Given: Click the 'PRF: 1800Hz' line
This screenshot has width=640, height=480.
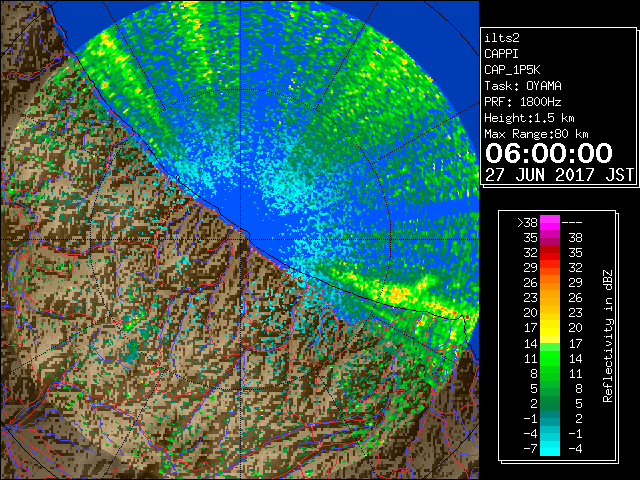Looking at the screenshot, I should (523, 102).
